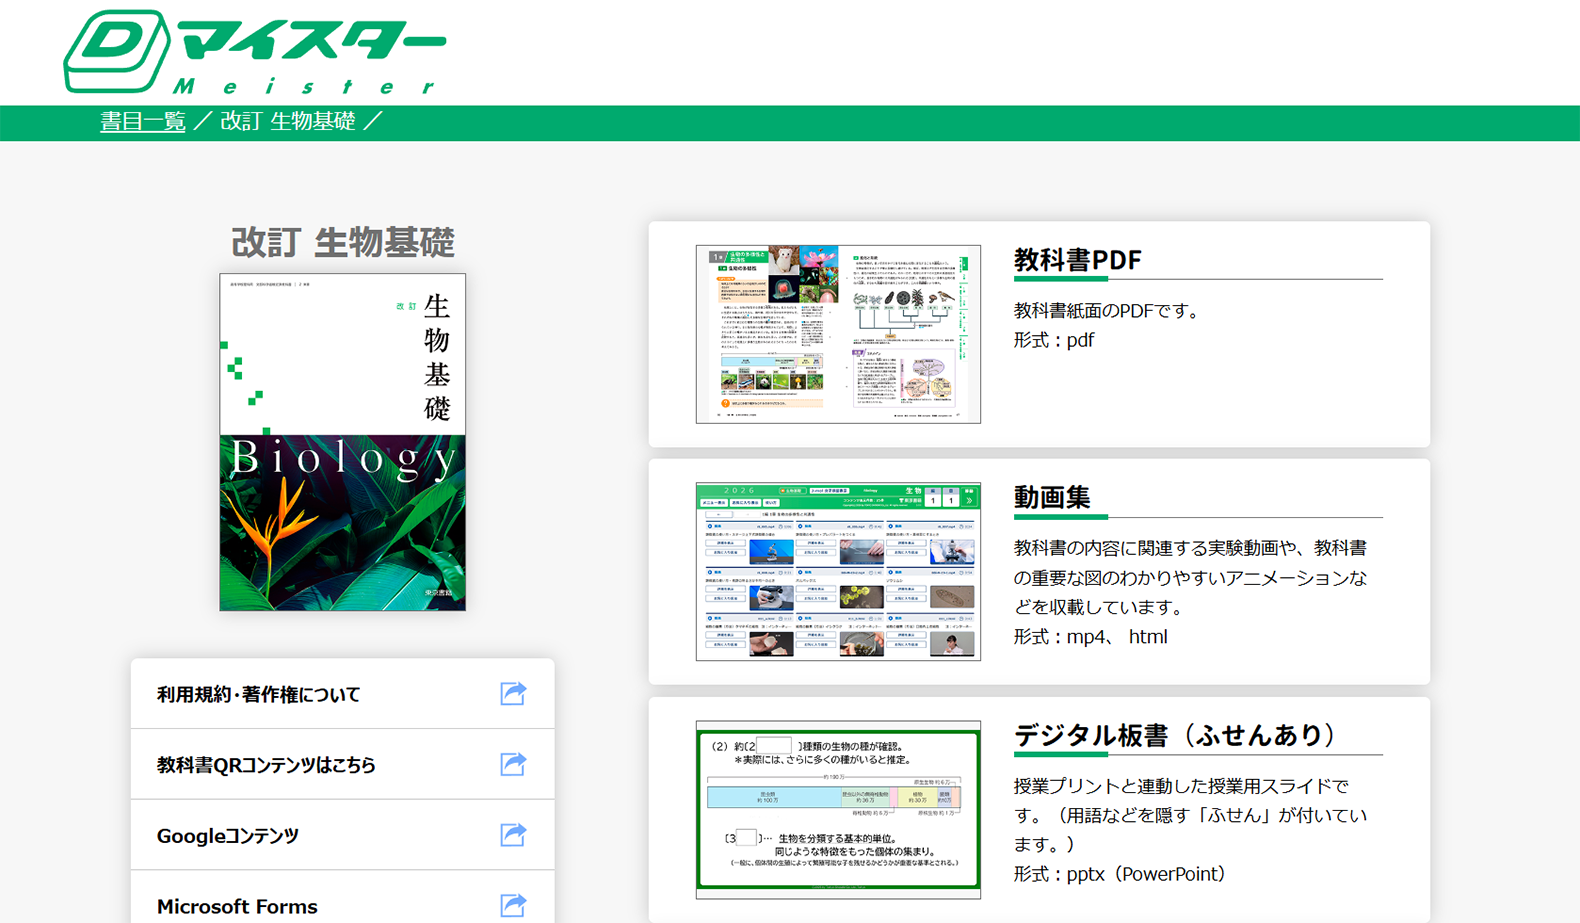Select the Microsoft Forms entry

coord(237,906)
